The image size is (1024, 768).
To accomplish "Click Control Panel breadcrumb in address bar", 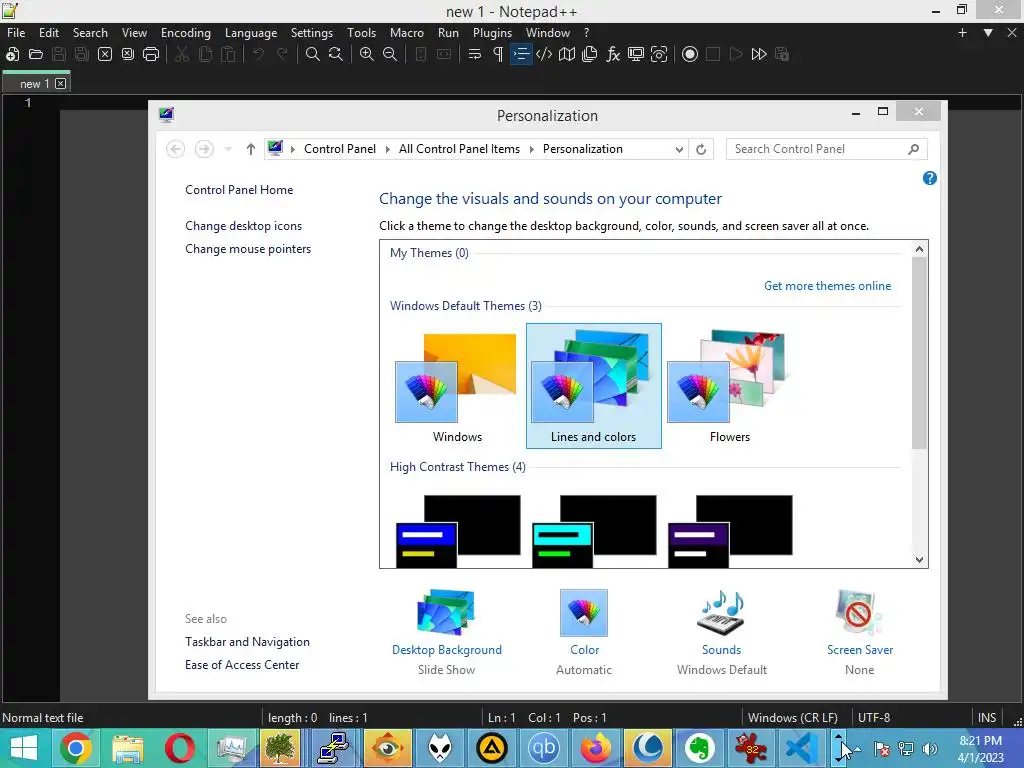I will coord(340,149).
